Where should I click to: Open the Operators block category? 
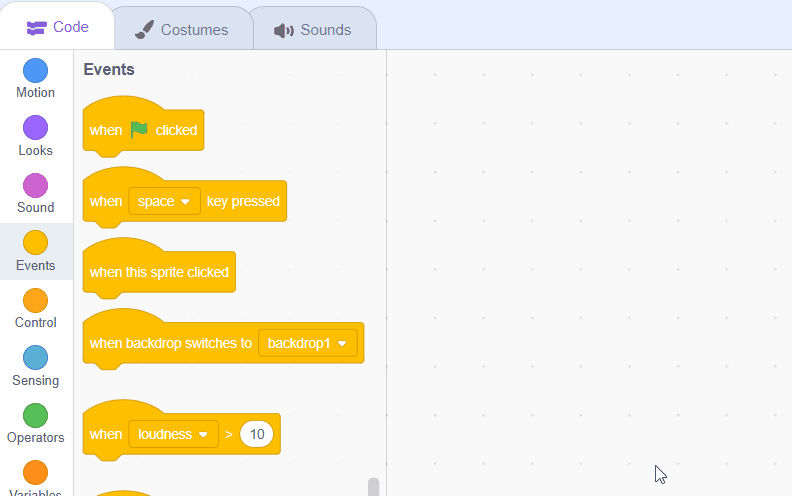click(x=35, y=415)
